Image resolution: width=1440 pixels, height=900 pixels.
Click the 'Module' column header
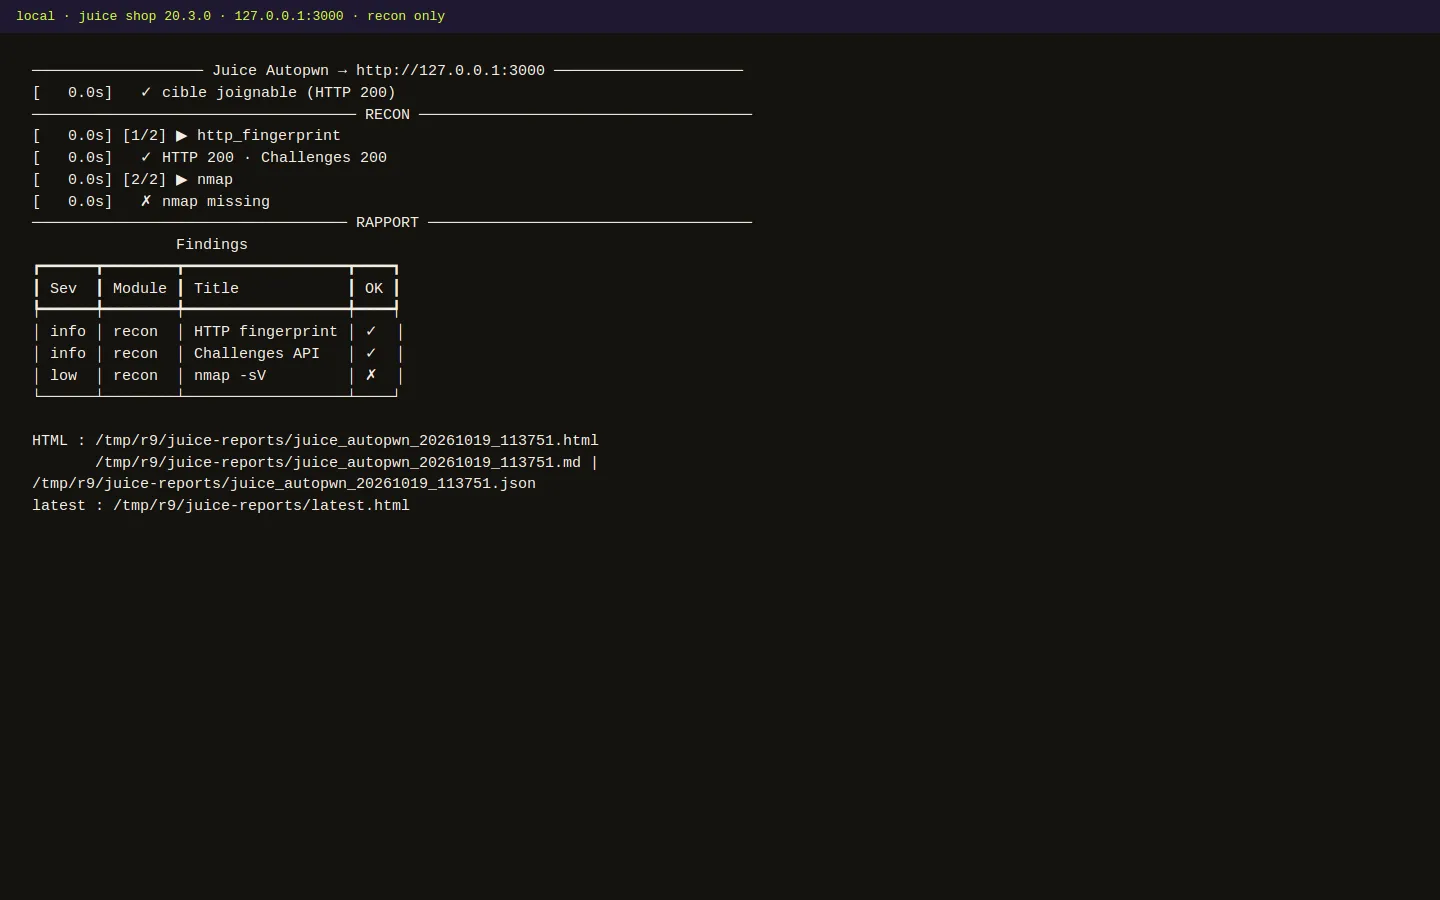pyautogui.click(x=140, y=289)
